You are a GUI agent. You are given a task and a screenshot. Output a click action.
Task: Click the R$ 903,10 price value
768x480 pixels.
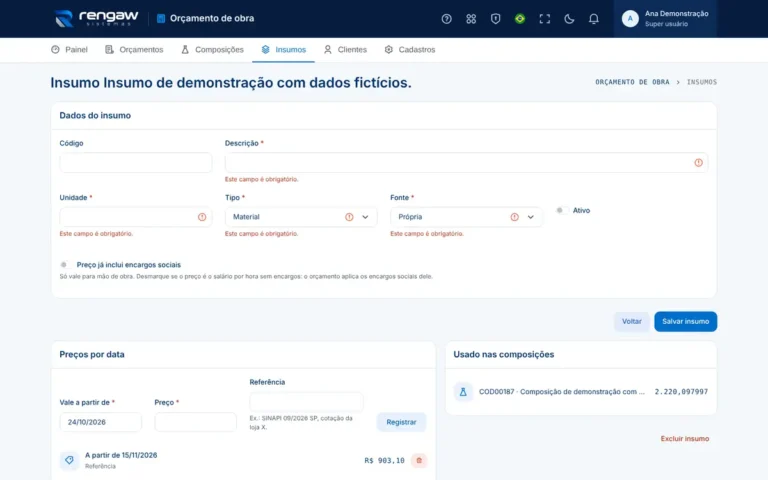(384, 460)
